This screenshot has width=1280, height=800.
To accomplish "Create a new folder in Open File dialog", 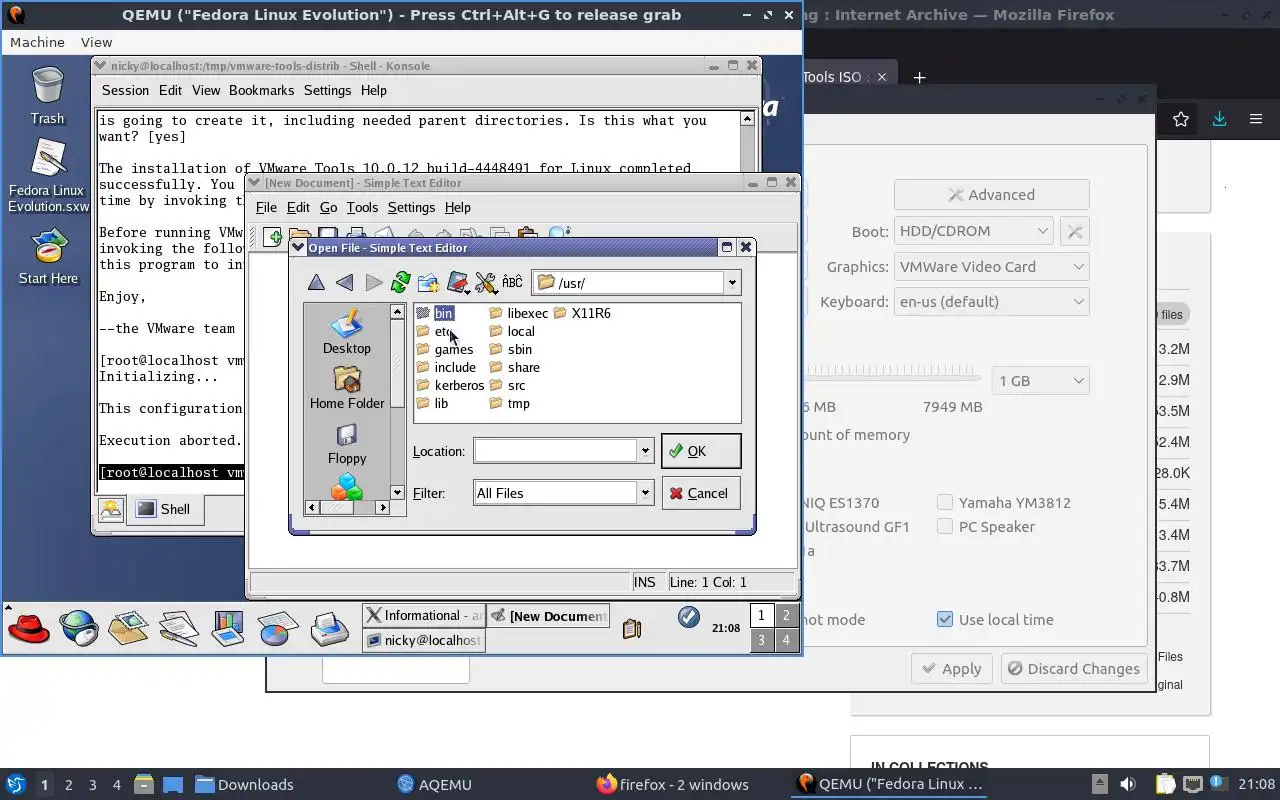I will coord(429,283).
